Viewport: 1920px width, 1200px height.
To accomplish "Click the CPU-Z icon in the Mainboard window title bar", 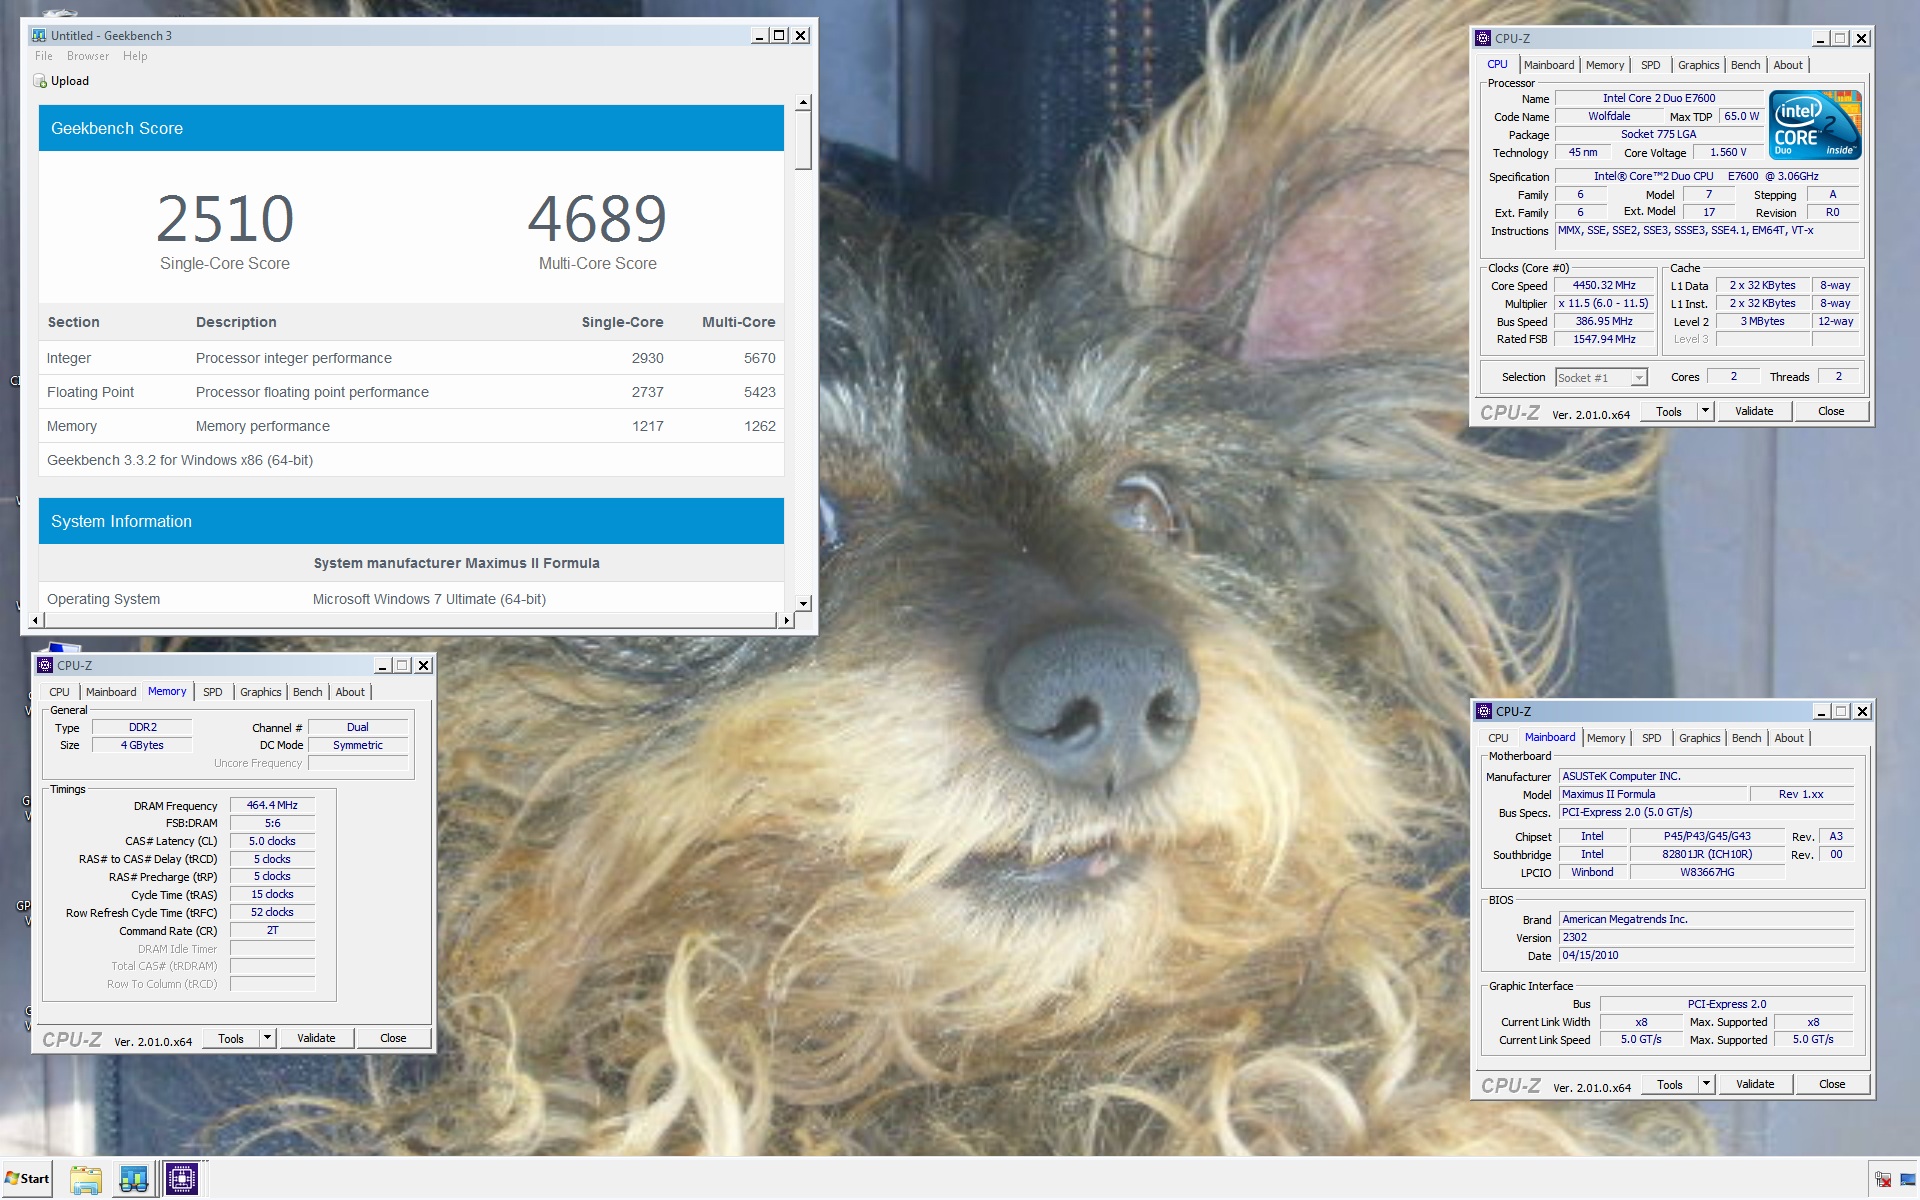I will point(1483,711).
